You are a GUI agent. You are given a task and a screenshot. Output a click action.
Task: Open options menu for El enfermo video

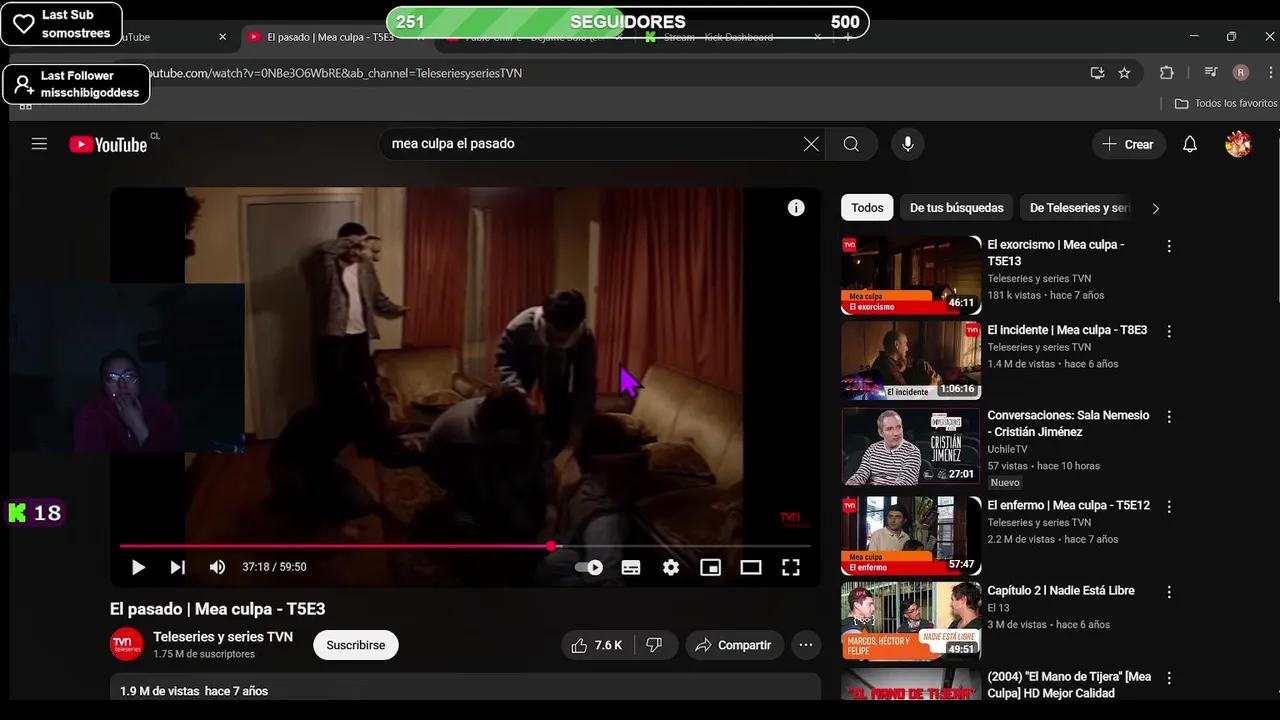pyautogui.click(x=1169, y=507)
